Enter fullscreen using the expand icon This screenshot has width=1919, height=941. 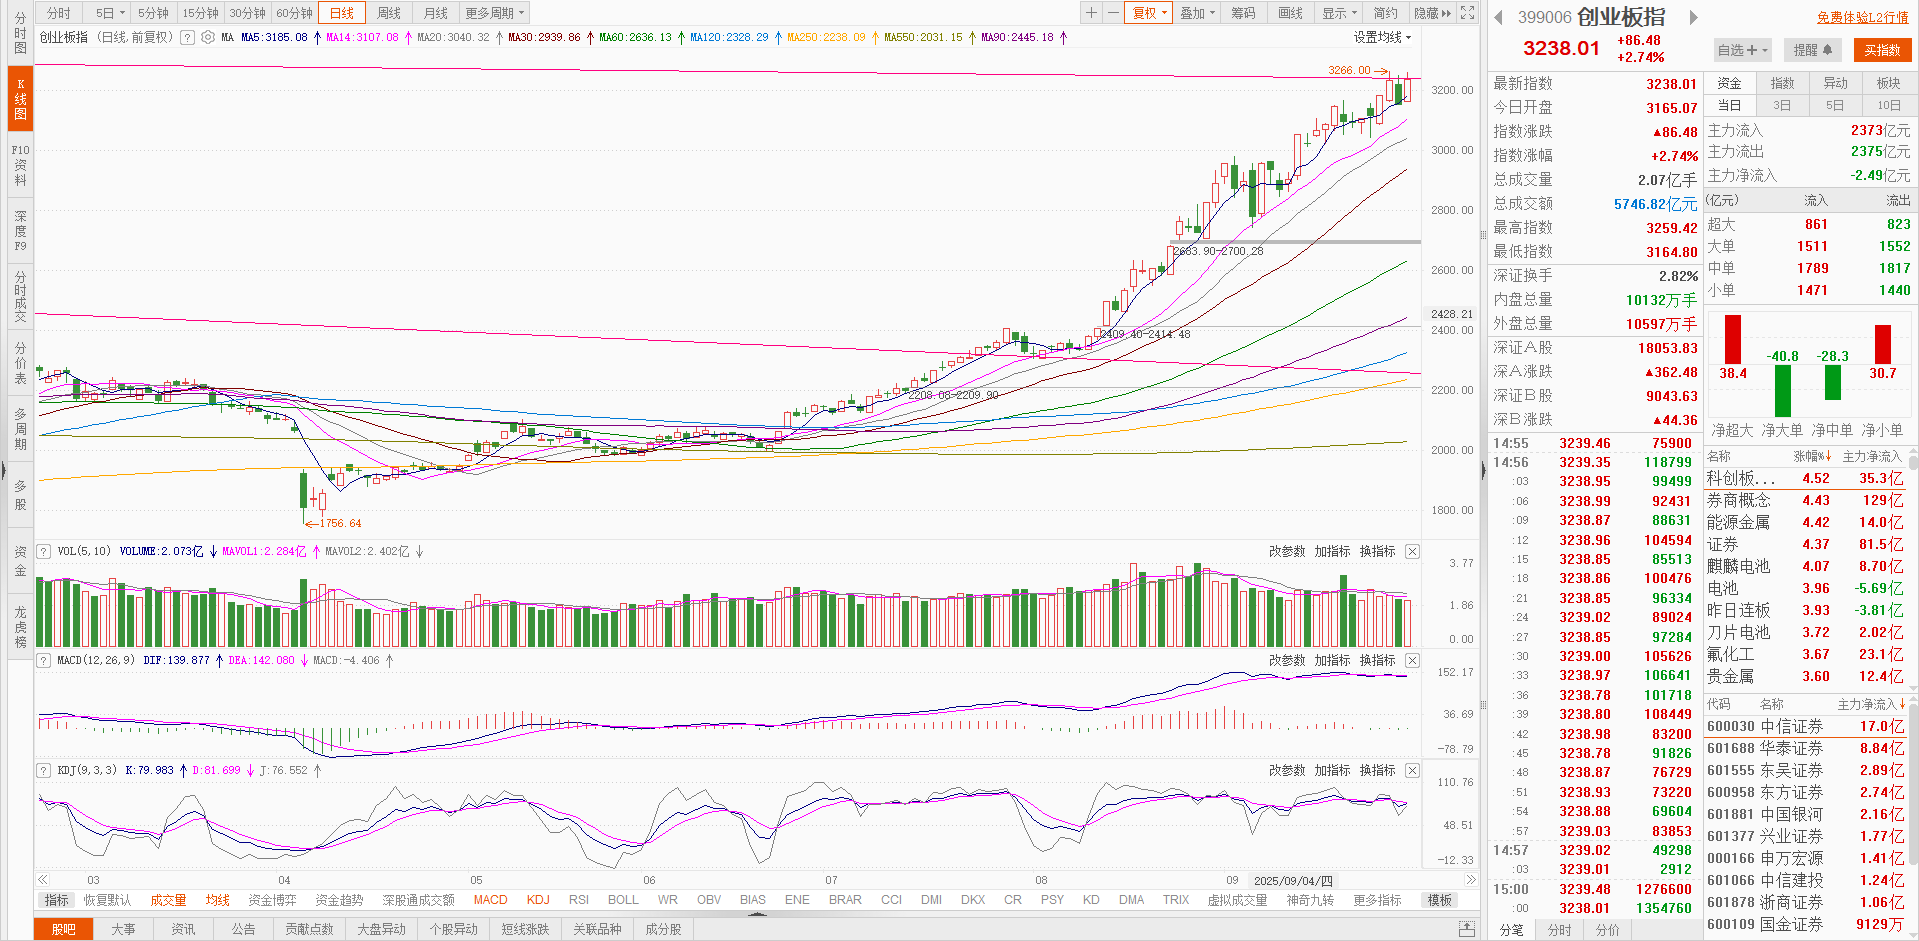pyautogui.click(x=1467, y=13)
